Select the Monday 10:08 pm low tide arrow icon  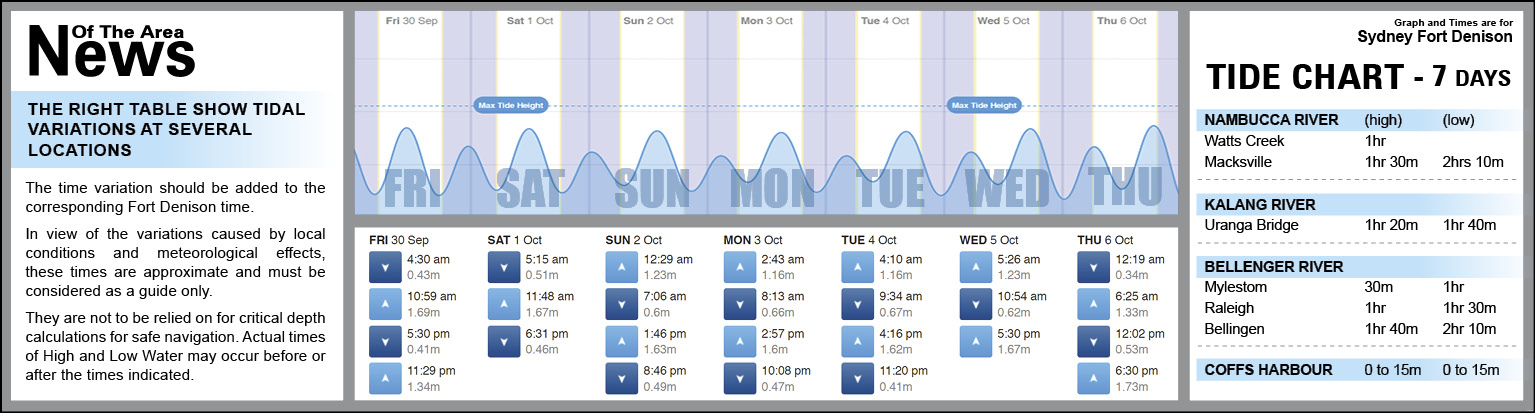point(738,378)
